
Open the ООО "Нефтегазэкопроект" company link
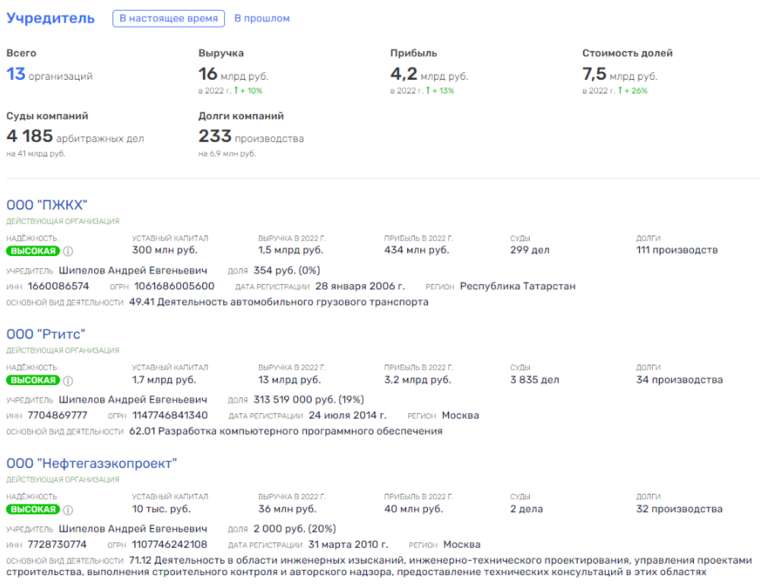click(91, 463)
